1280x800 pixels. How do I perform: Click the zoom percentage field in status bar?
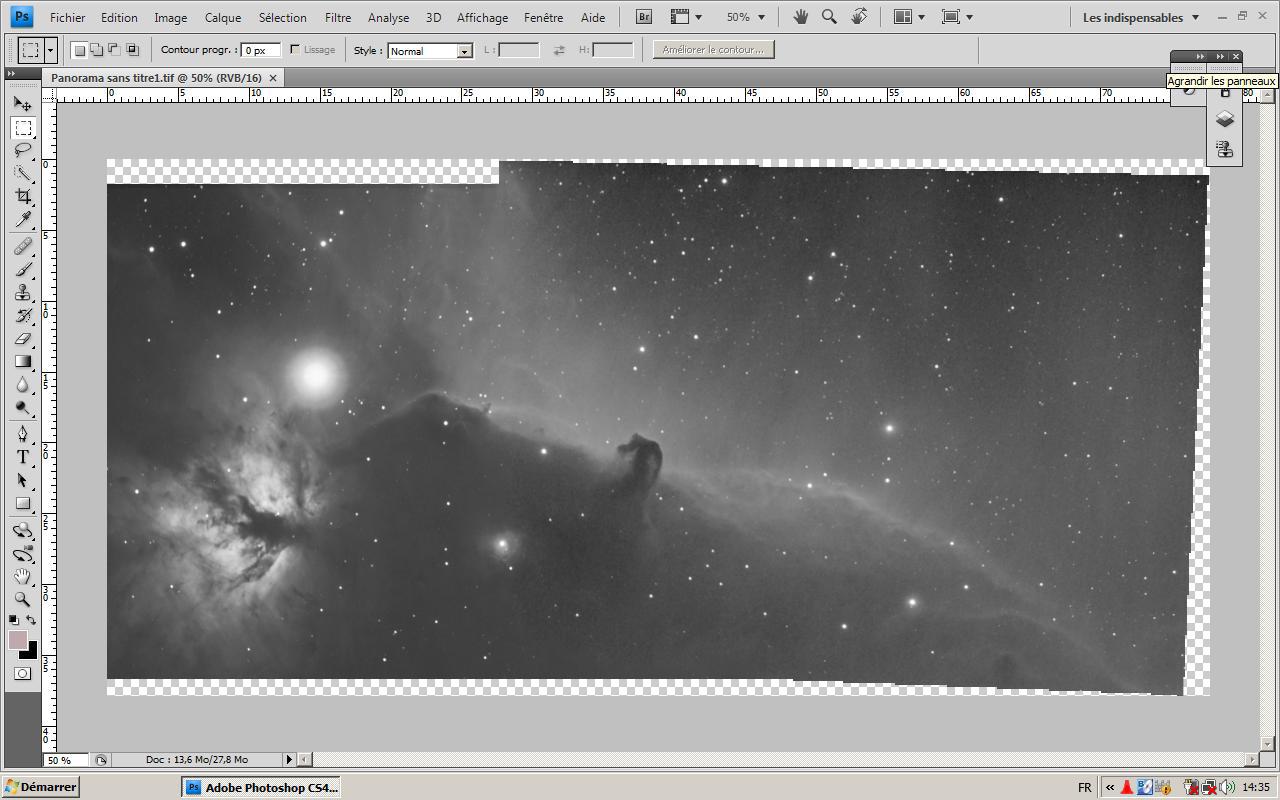pos(65,760)
